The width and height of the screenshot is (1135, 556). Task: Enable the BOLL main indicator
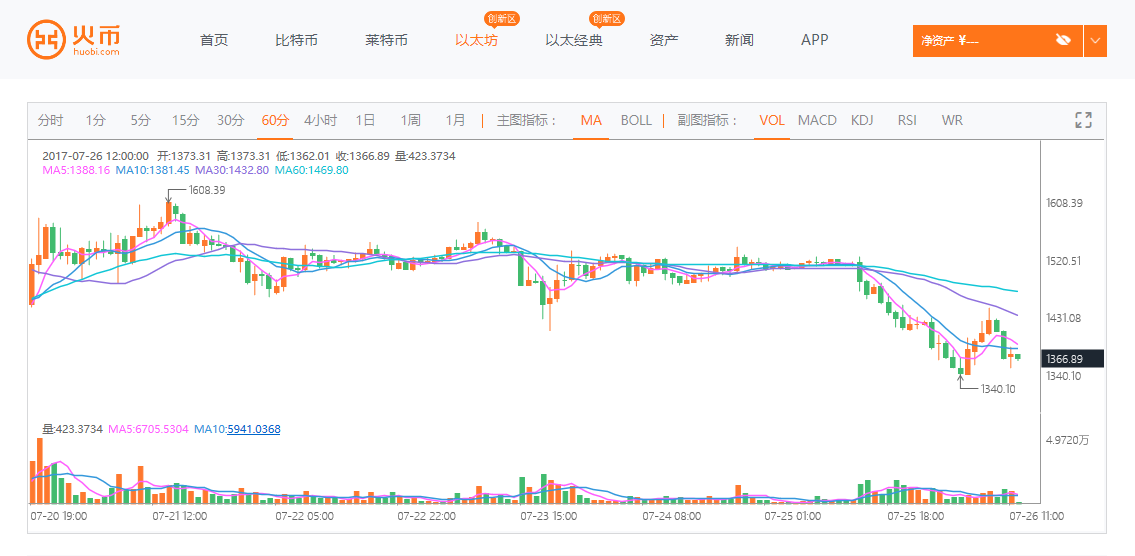coord(636,120)
